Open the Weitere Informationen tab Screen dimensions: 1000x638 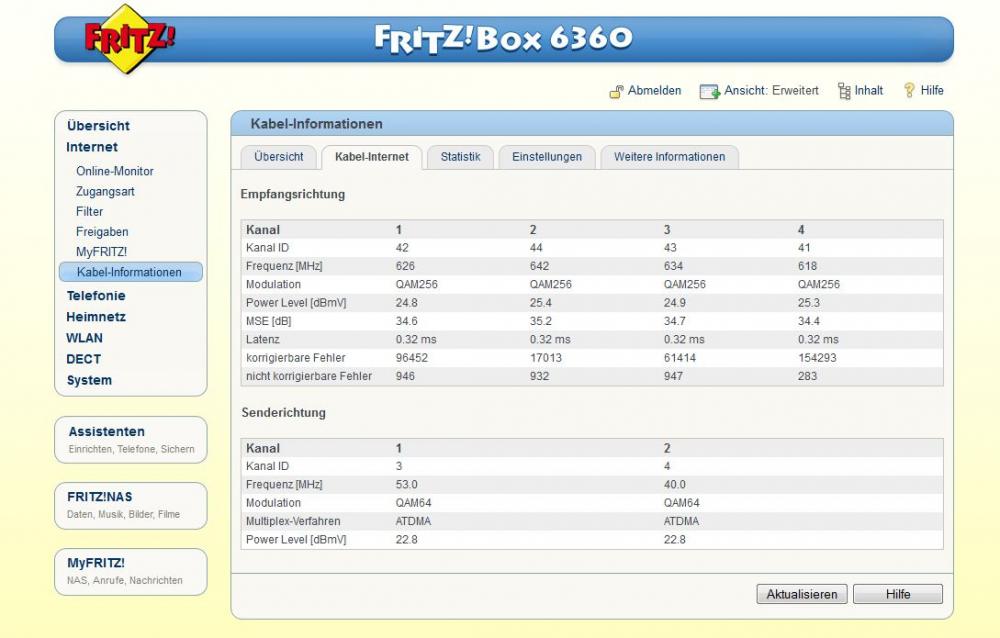tap(669, 157)
